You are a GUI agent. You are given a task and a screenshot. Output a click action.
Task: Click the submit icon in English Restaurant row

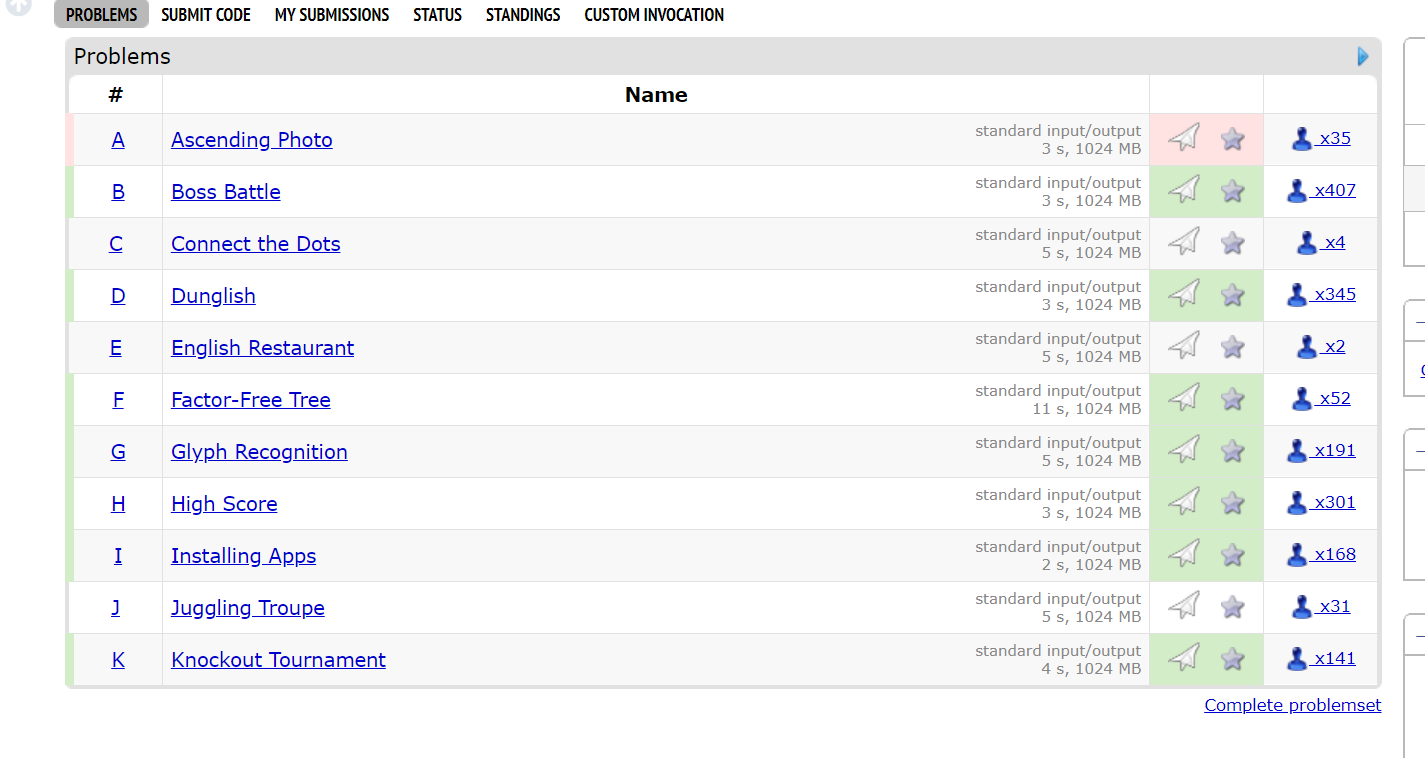pyautogui.click(x=1184, y=346)
